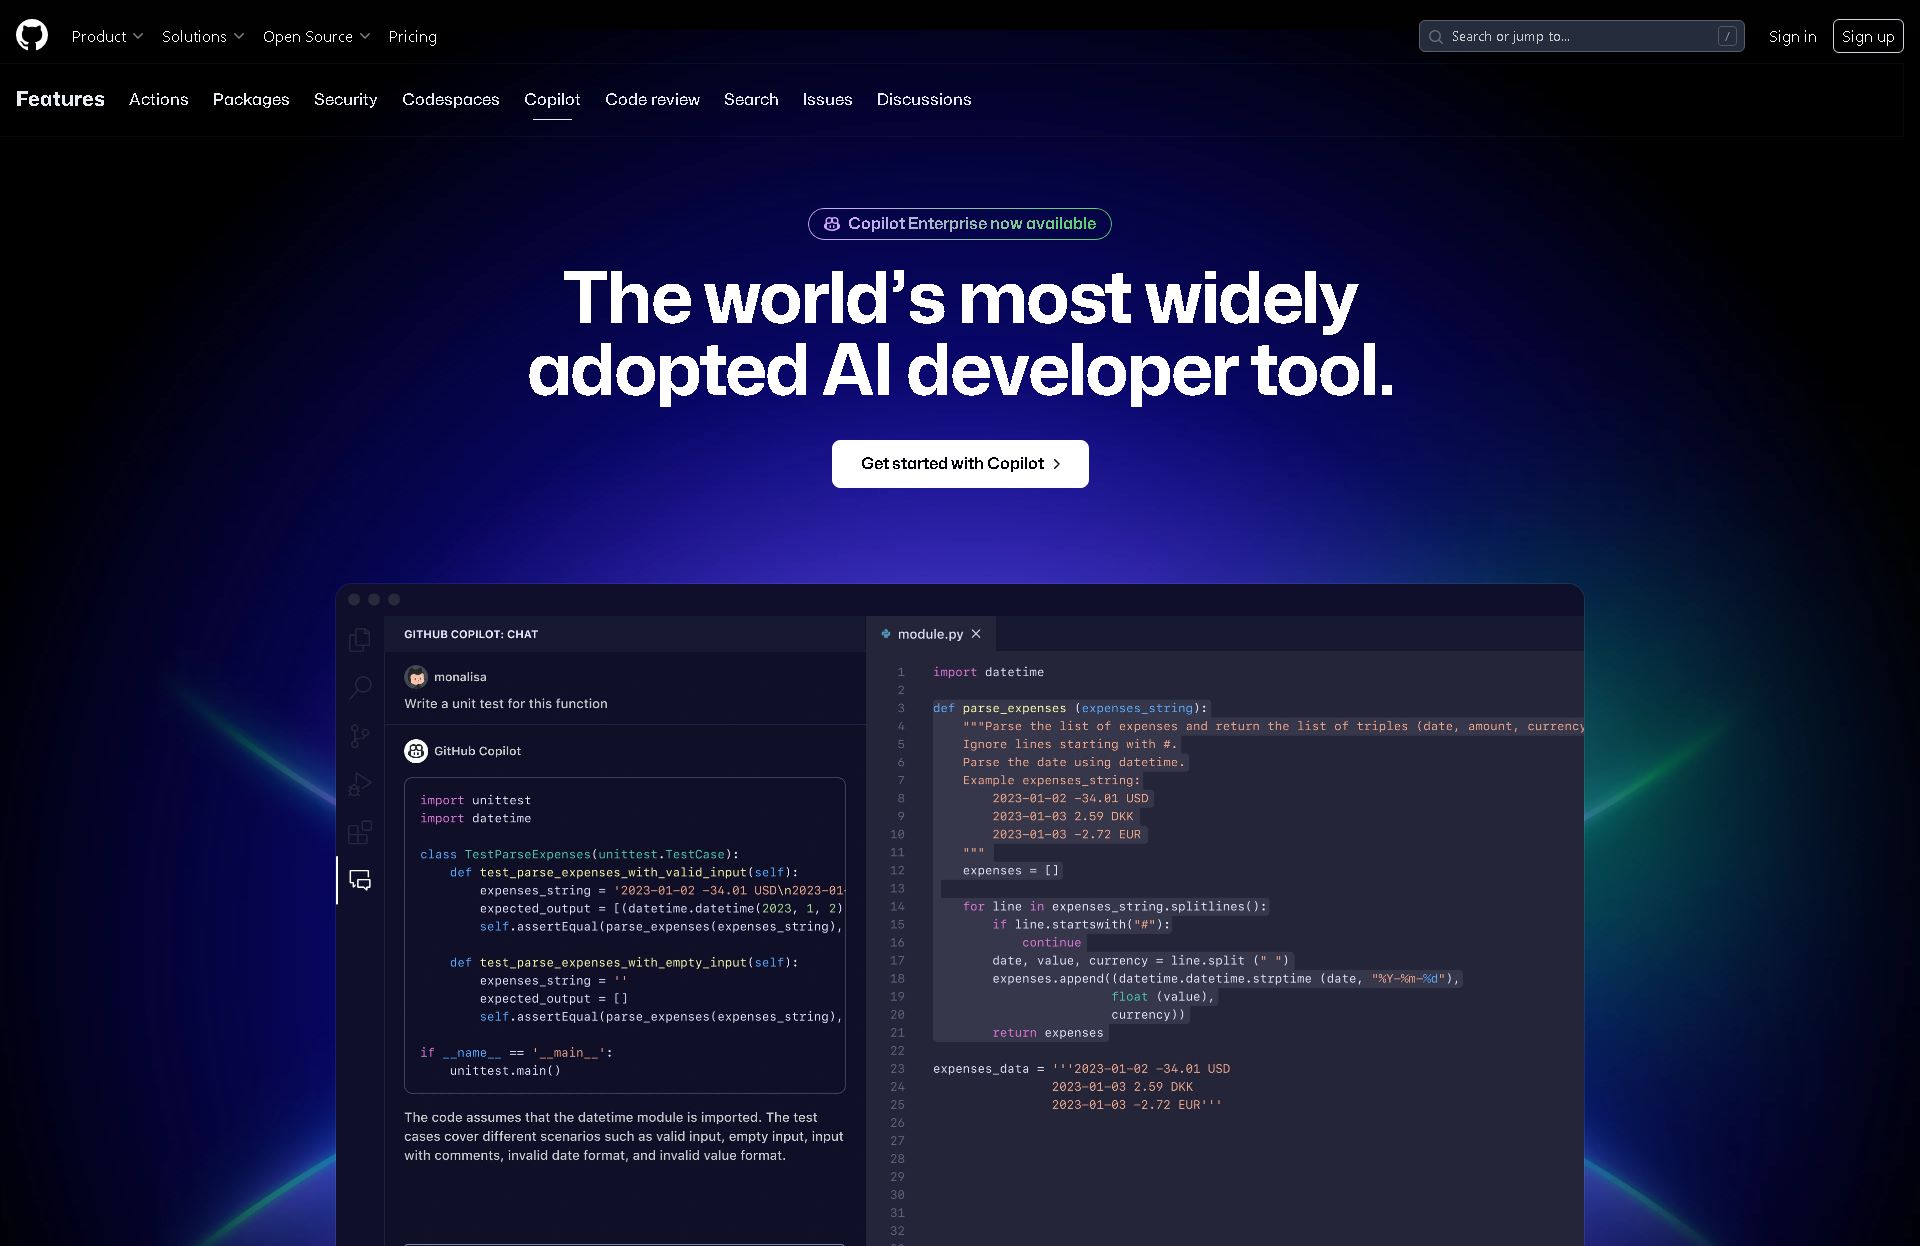Go to the Code review tab
1920x1246 pixels.
coord(652,99)
